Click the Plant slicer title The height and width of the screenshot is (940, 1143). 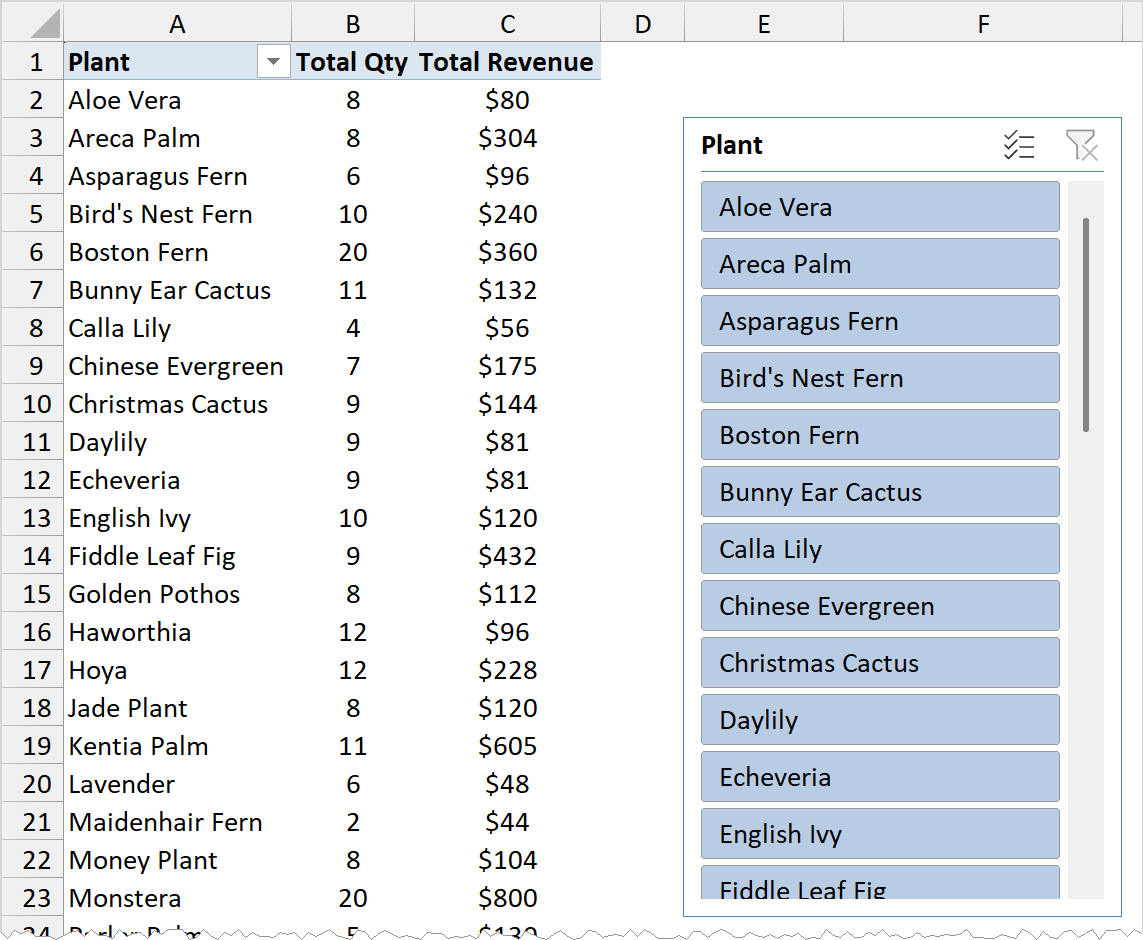[x=731, y=145]
